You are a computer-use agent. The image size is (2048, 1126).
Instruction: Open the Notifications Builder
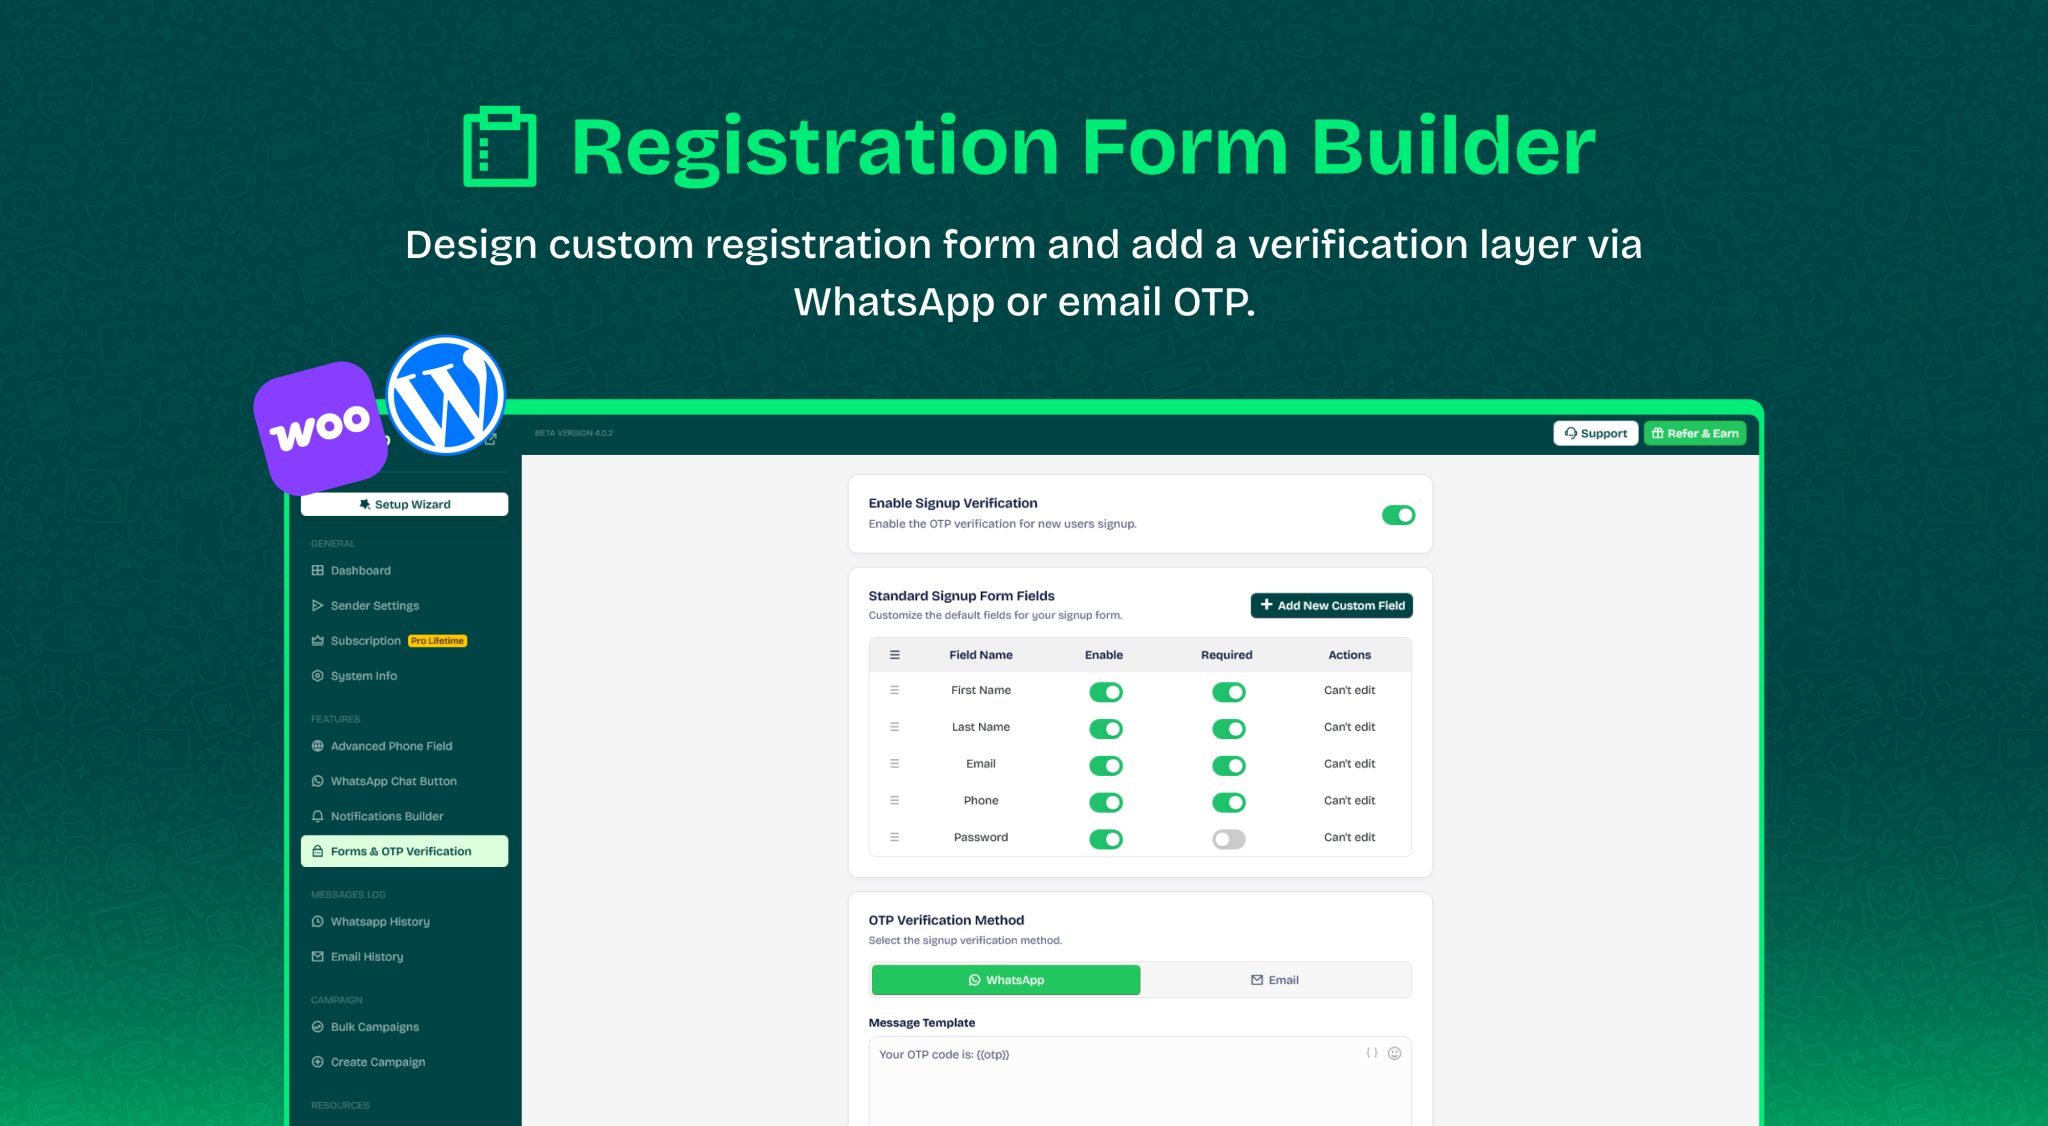point(387,816)
